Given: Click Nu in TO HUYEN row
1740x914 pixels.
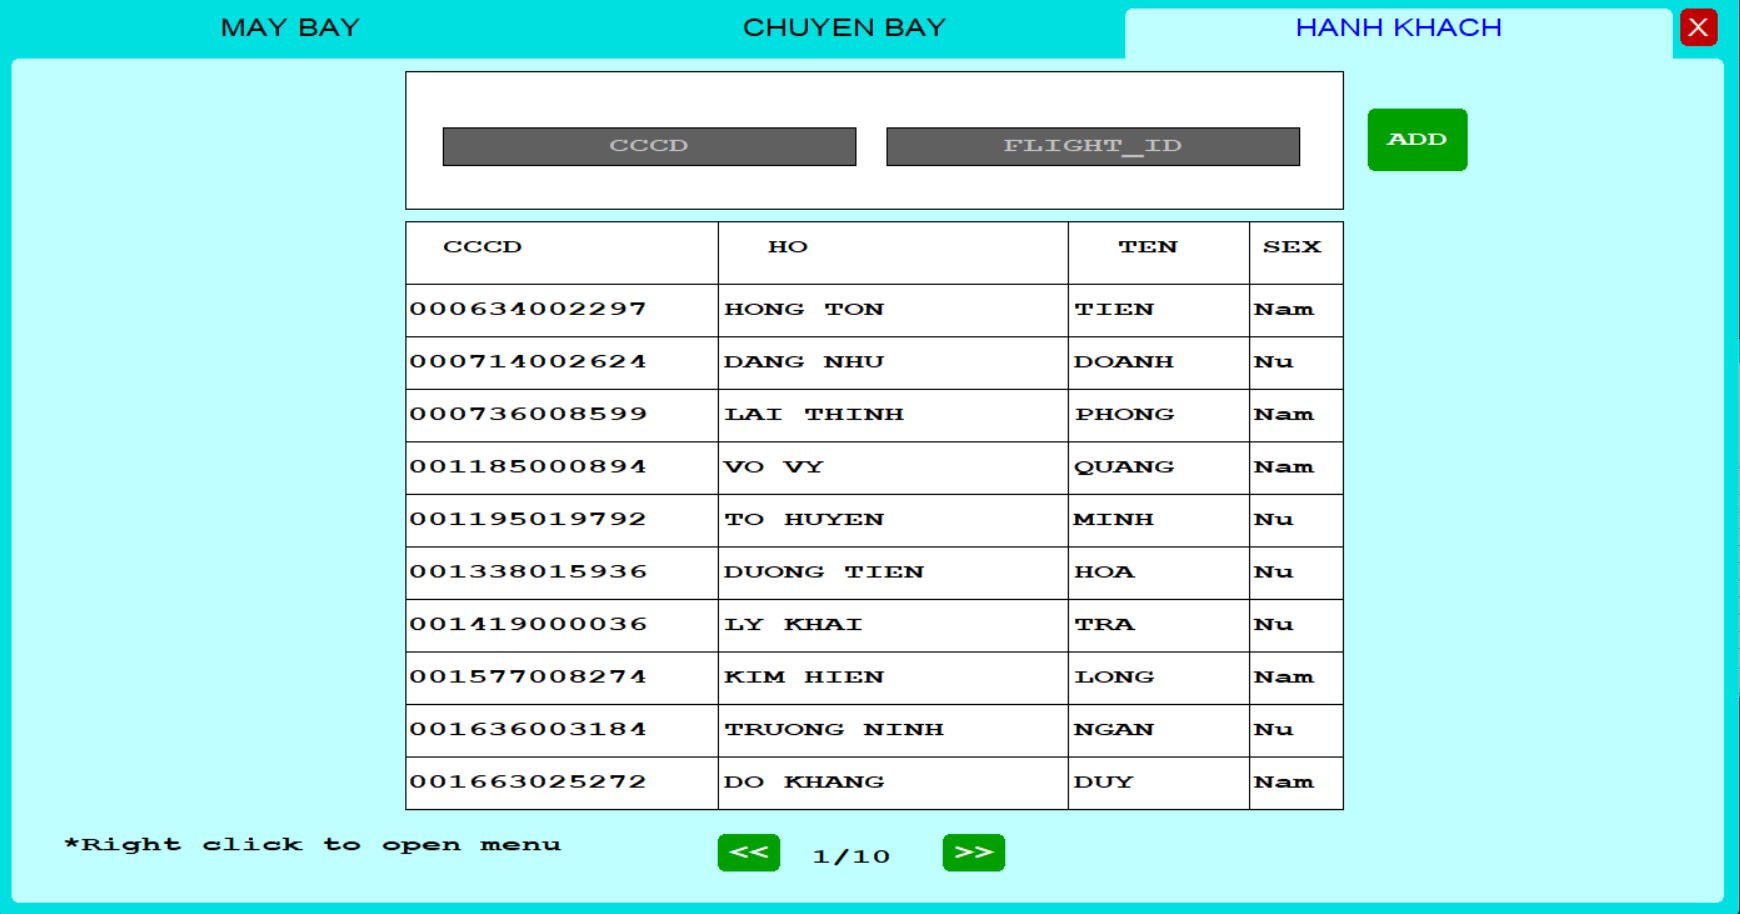Looking at the screenshot, I should [x=1296, y=520].
